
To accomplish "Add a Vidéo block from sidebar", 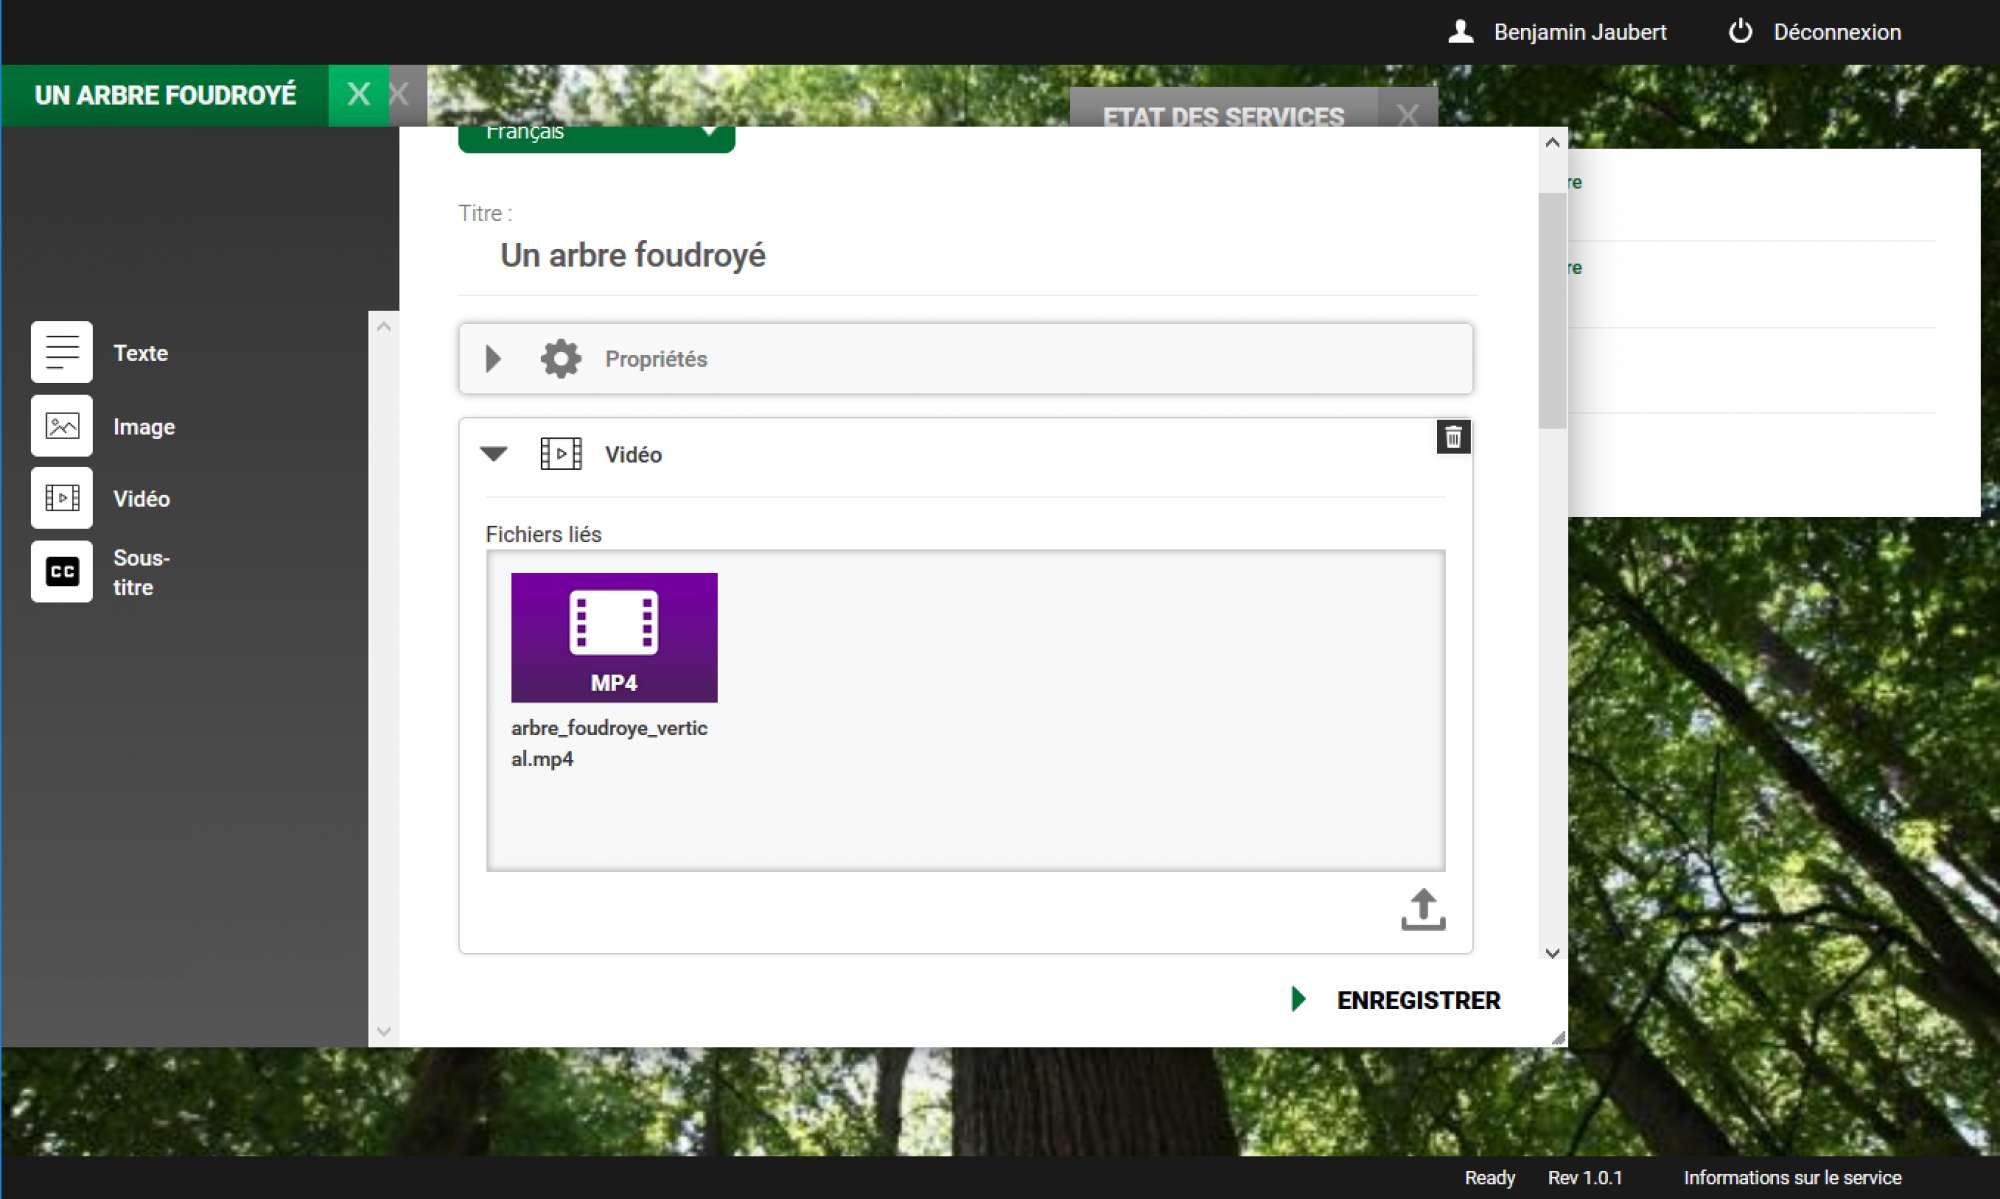I will point(62,498).
